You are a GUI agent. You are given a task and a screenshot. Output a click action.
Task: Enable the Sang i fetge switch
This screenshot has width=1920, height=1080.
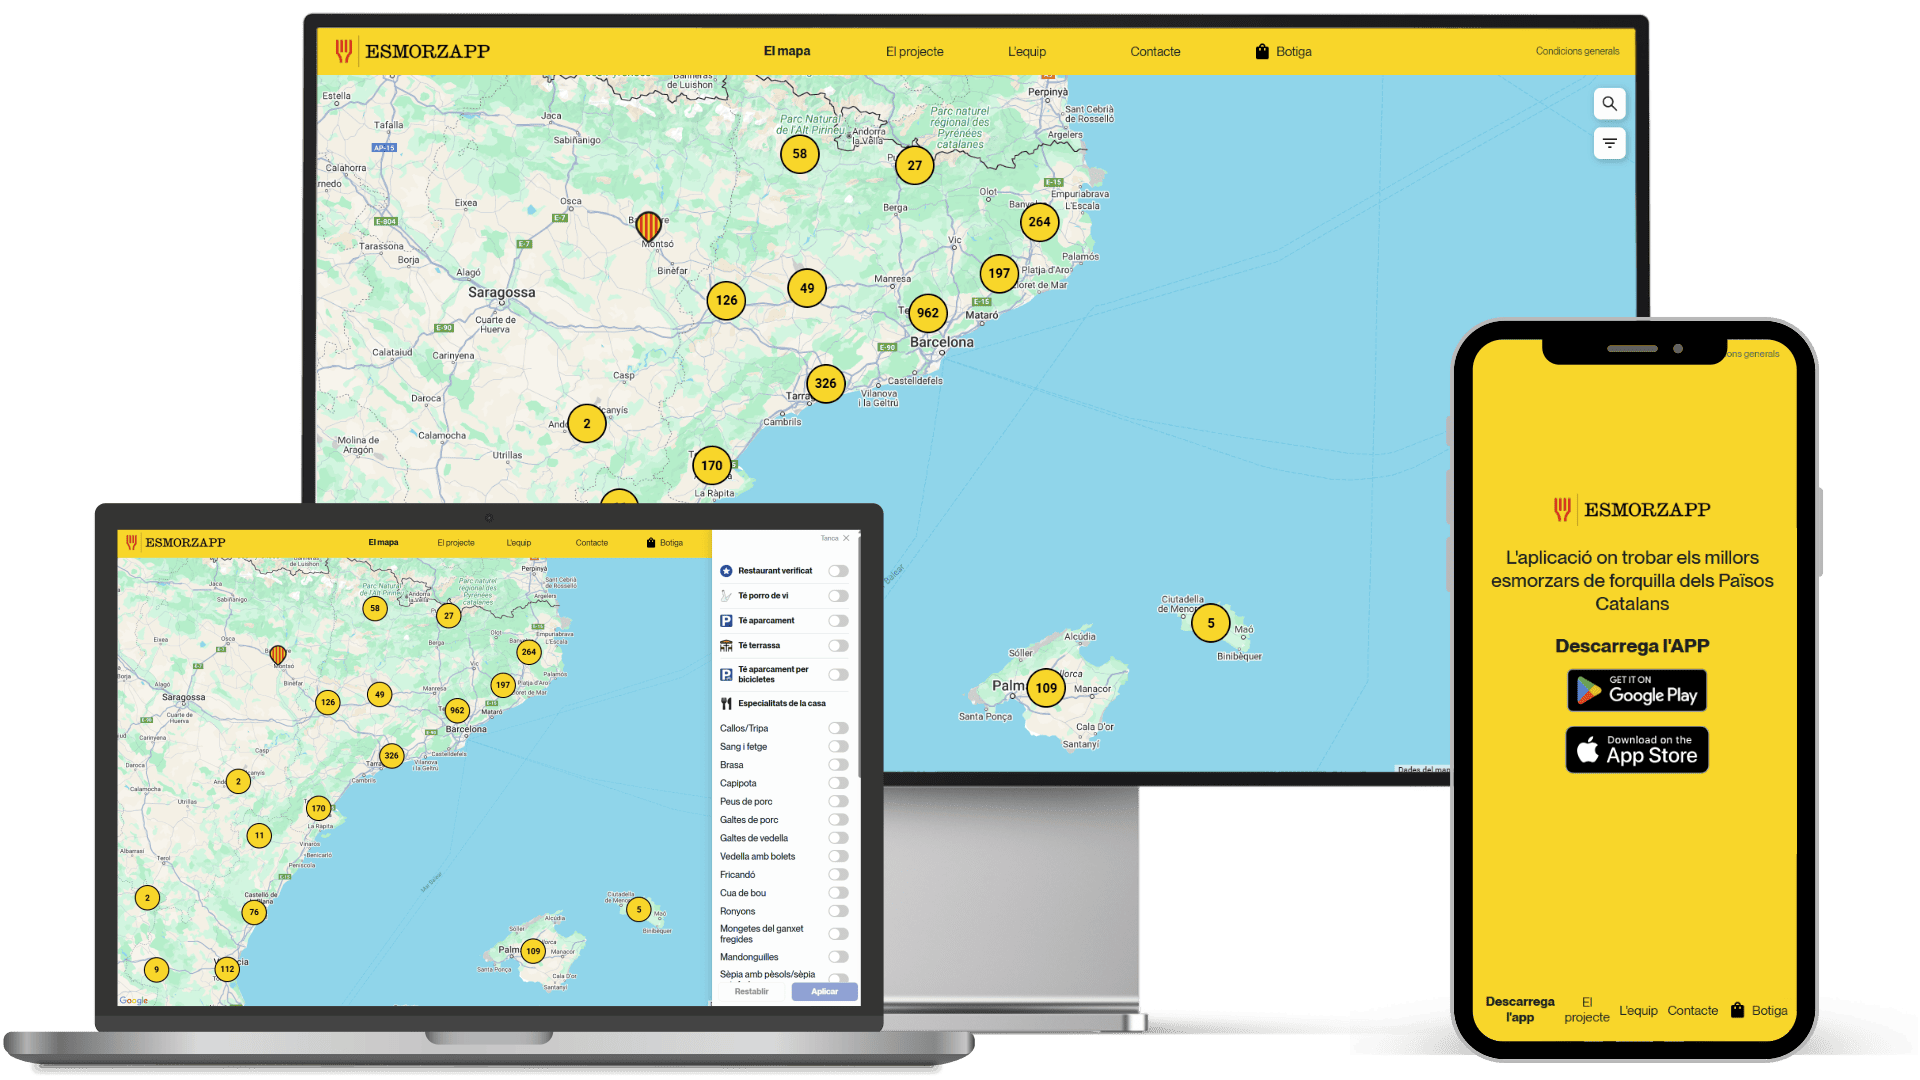point(838,747)
